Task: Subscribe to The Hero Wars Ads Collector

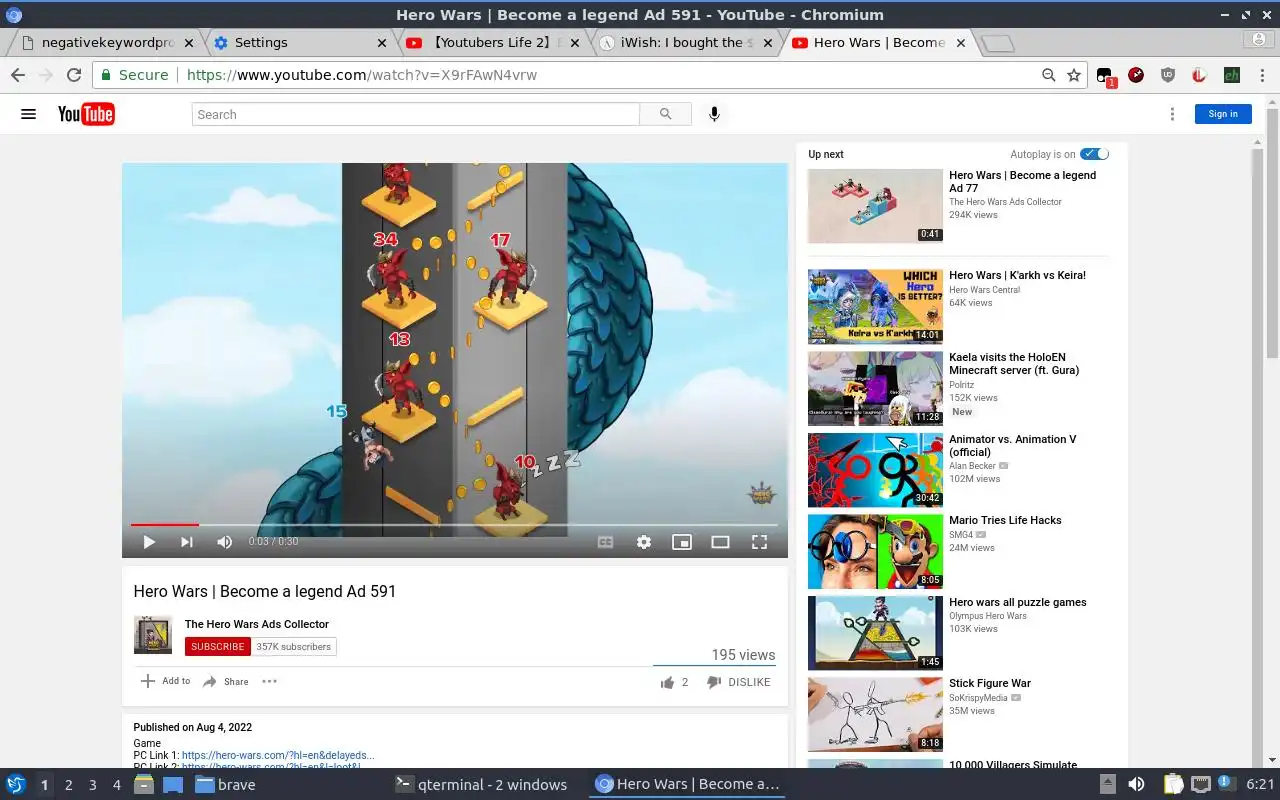Action: pos(218,647)
